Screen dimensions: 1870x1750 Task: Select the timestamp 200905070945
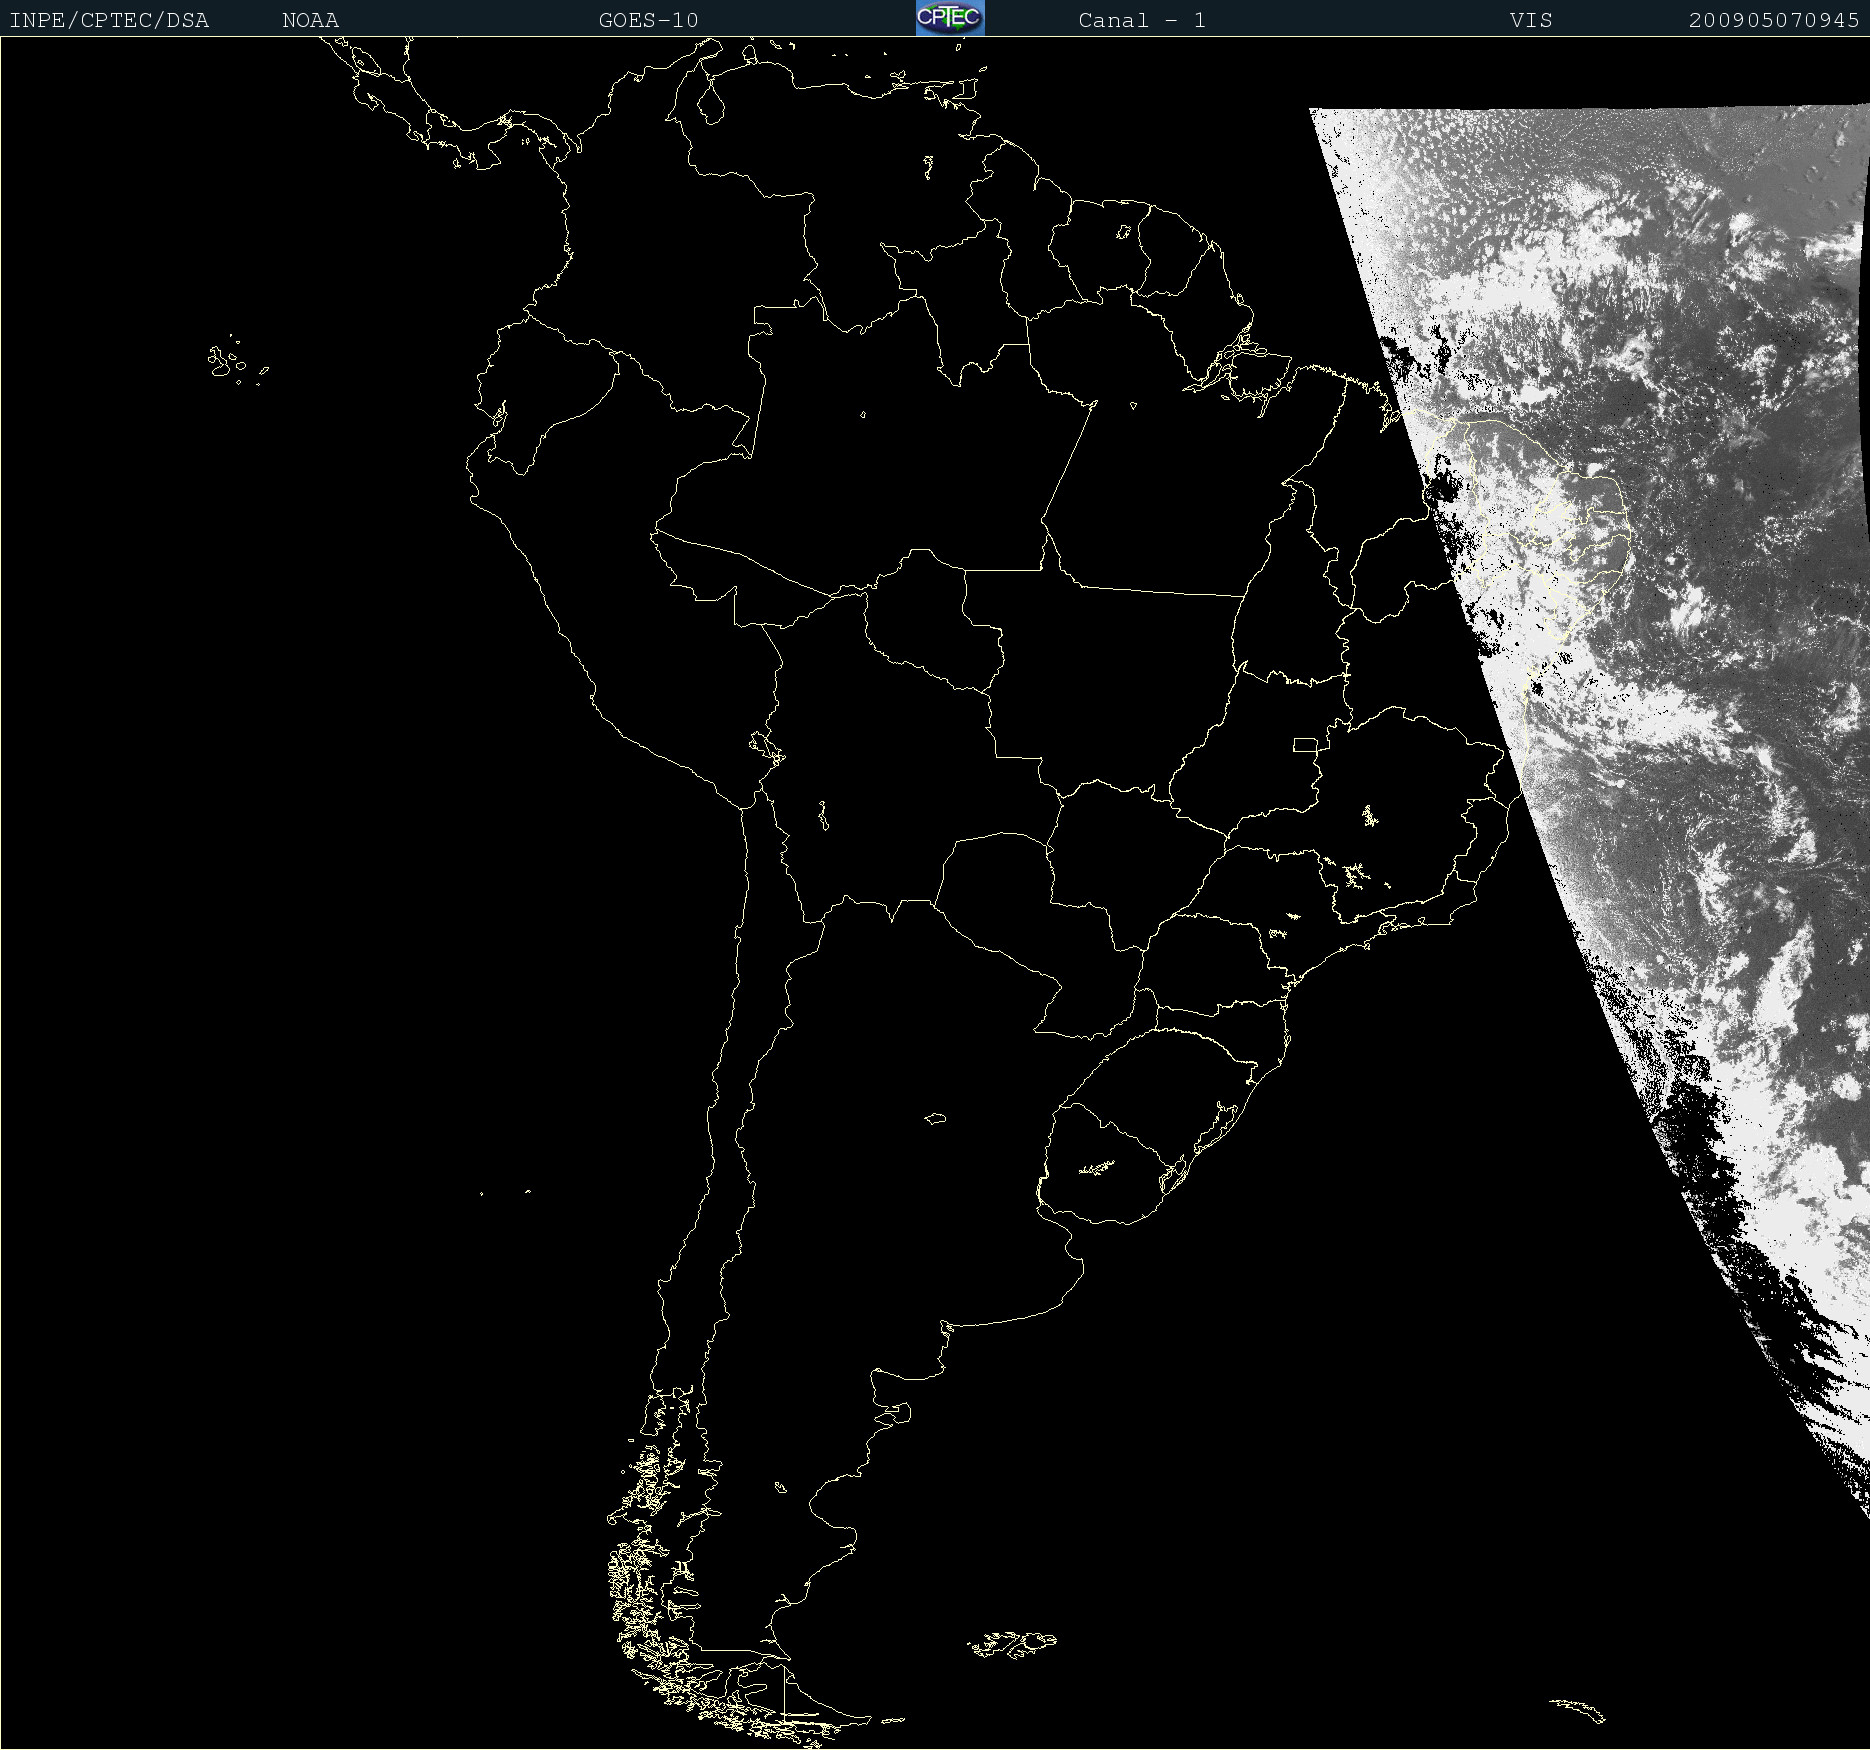(x=1774, y=21)
